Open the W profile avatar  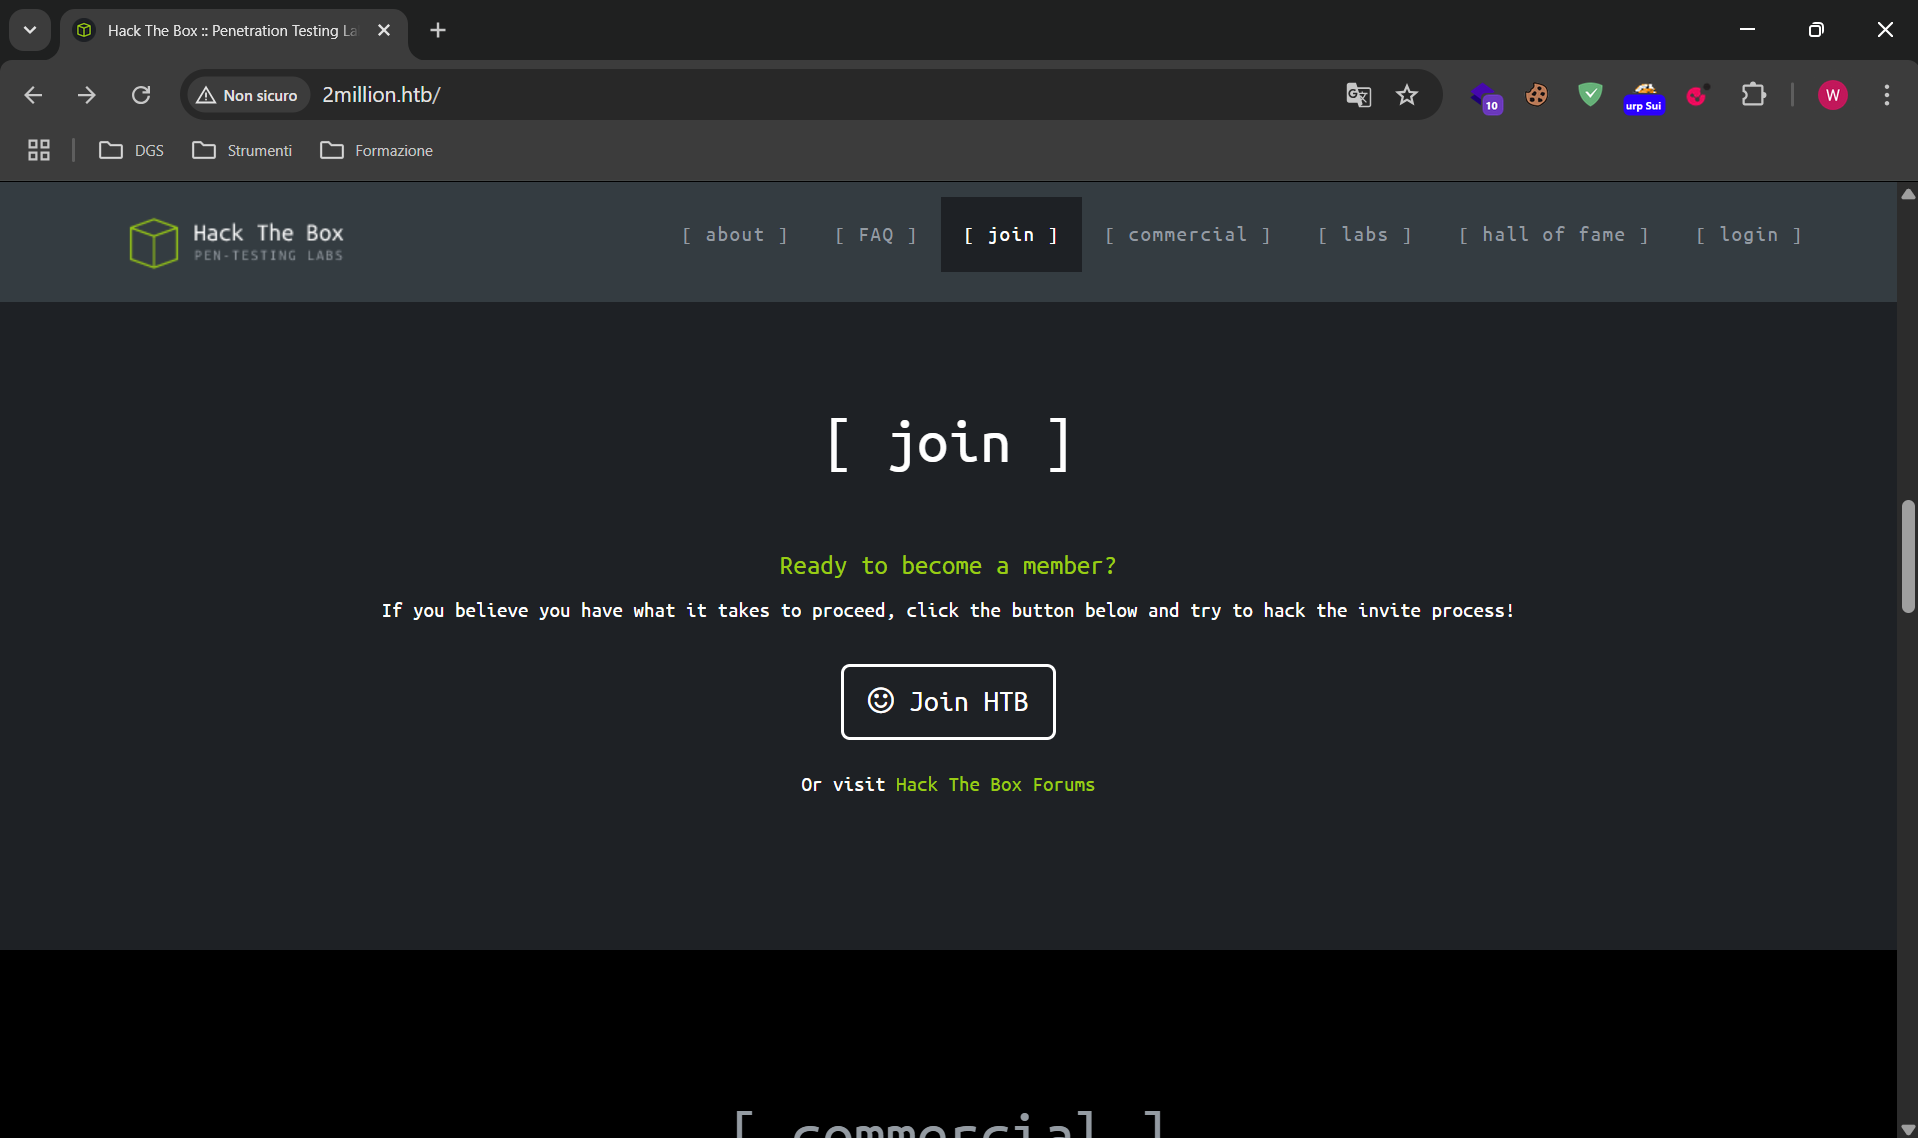point(1832,95)
